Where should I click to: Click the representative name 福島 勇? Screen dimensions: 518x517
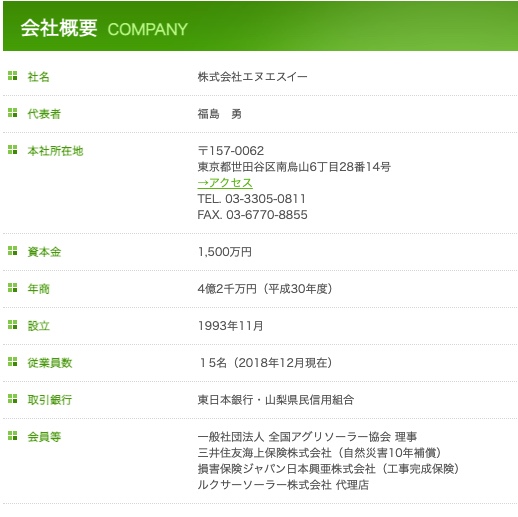point(219,114)
